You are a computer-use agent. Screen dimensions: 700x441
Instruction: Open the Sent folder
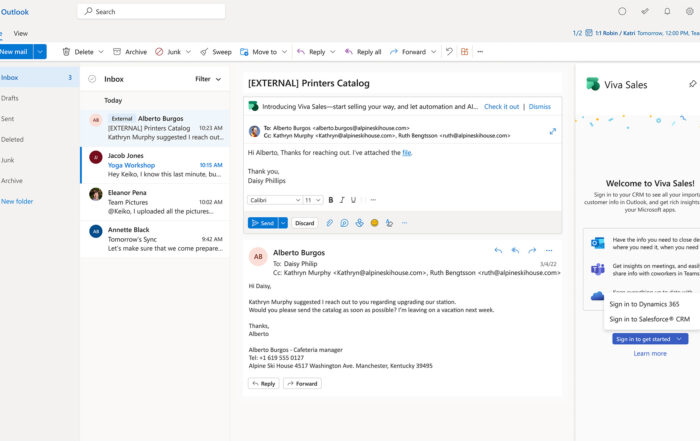8,119
